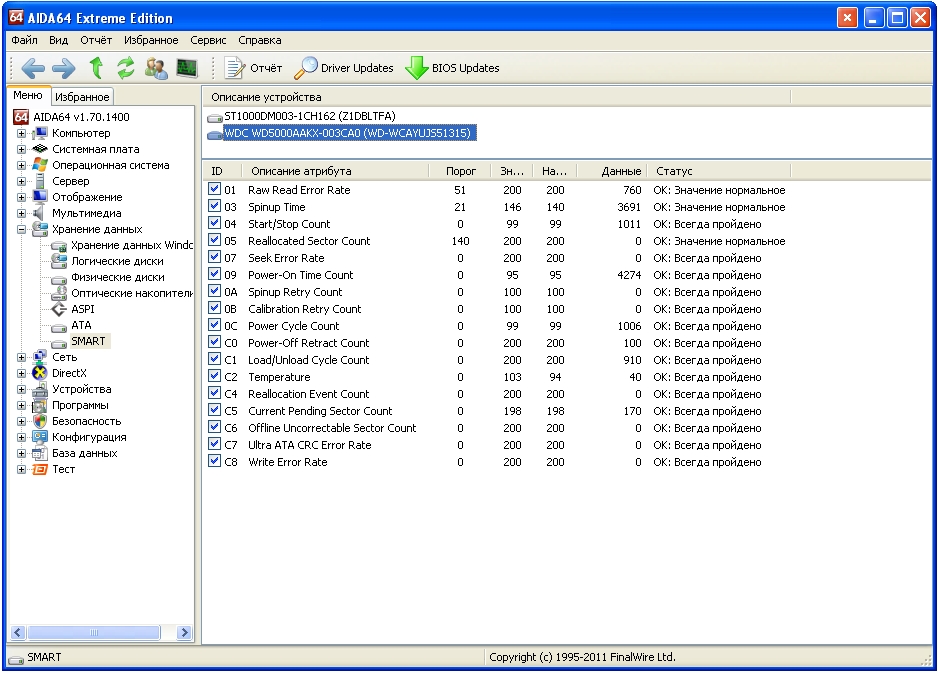Image resolution: width=938 pixels, height=674 pixels.
Task: Open Driver Updates in toolbar
Action: click(x=344, y=68)
